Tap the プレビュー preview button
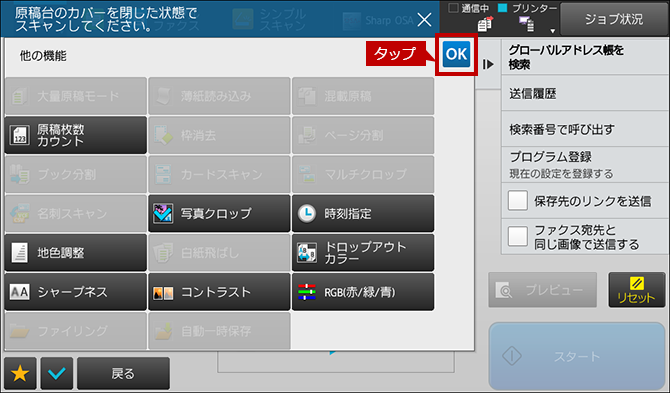The height and width of the screenshot is (393, 670). click(x=543, y=290)
